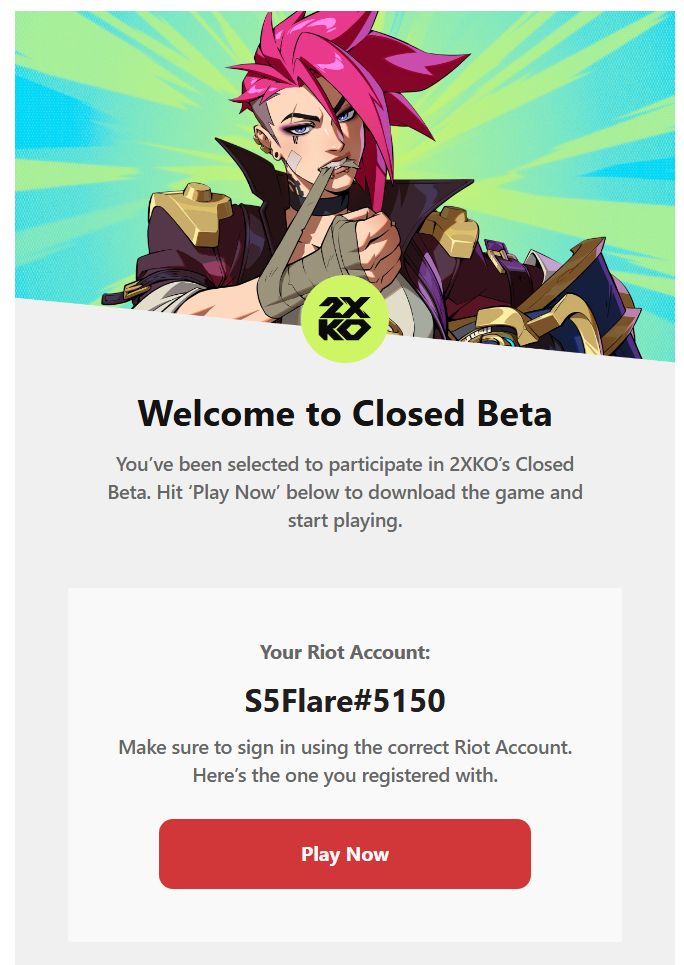Click the Your Riot Account label
Image resolution: width=684 pixels, height=965 pixels.
pyautogui.click(x=344, y=653)
